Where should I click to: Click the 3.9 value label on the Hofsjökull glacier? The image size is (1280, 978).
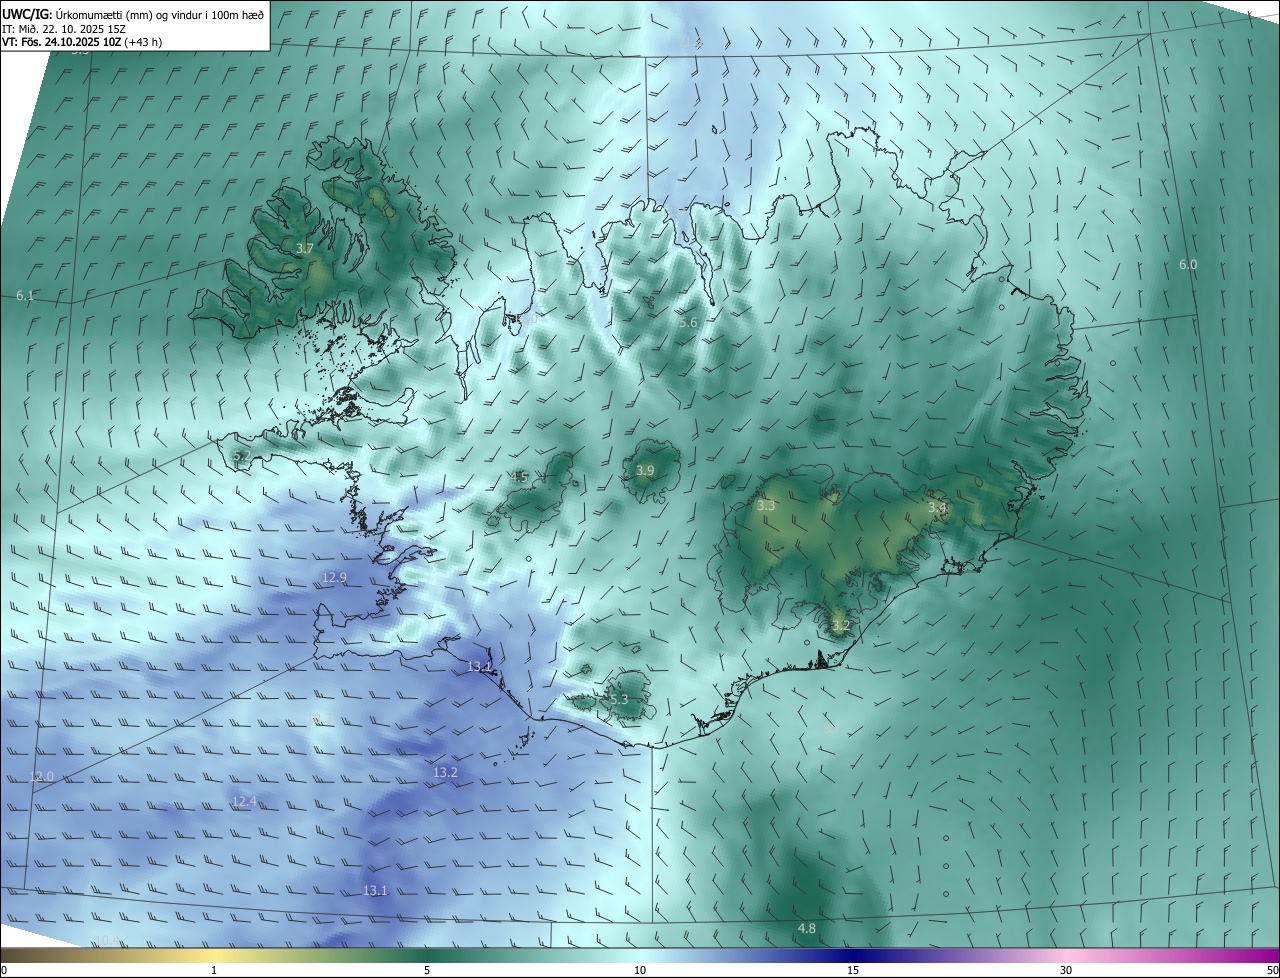pos(645,470)
